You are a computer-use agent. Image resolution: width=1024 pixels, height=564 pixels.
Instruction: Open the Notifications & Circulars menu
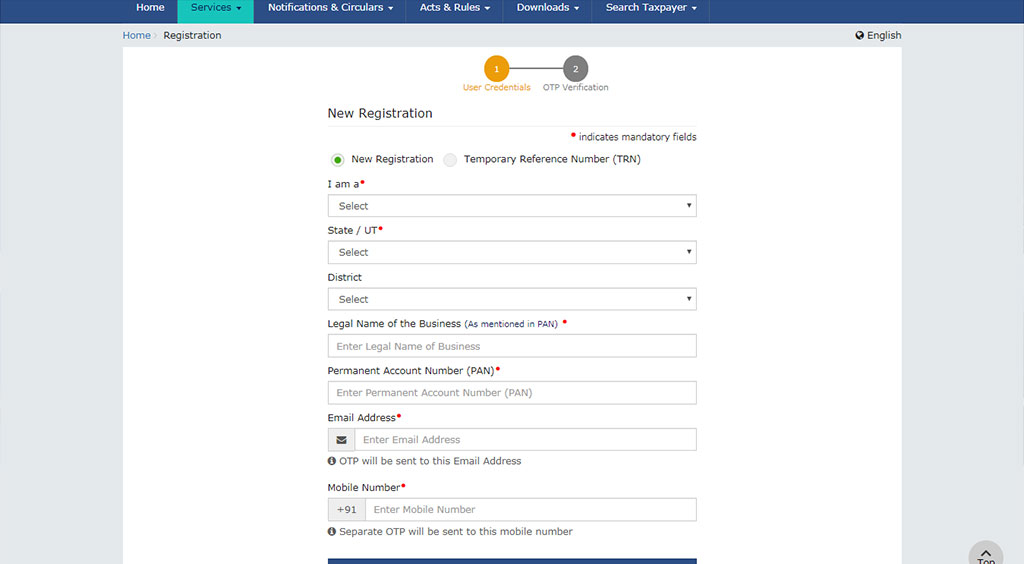click(330, 8)
